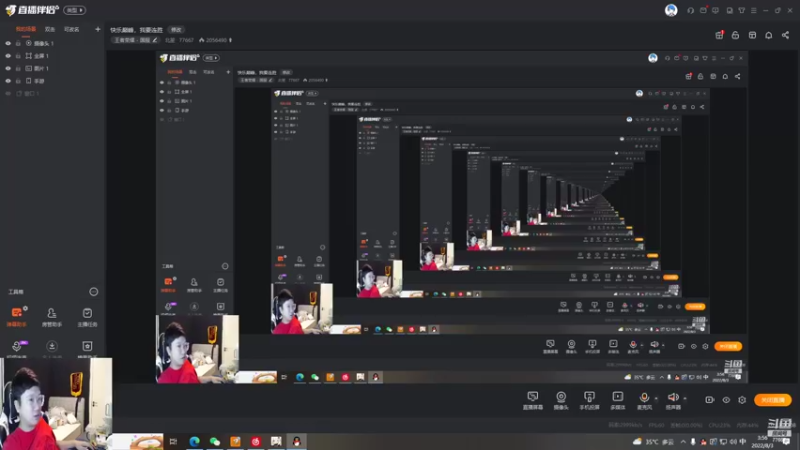The image size is (800, 450).
Task: Hide the 全屏 1 layer in outermost list
Action: [8, 56]
